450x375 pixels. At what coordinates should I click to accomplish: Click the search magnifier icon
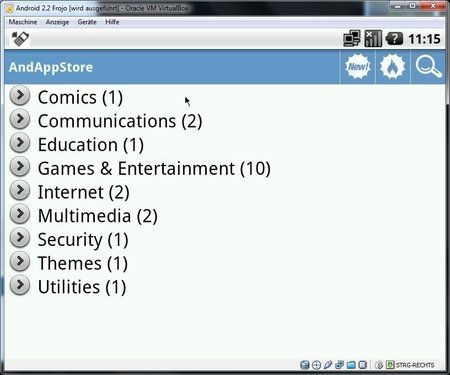(429, 67)
